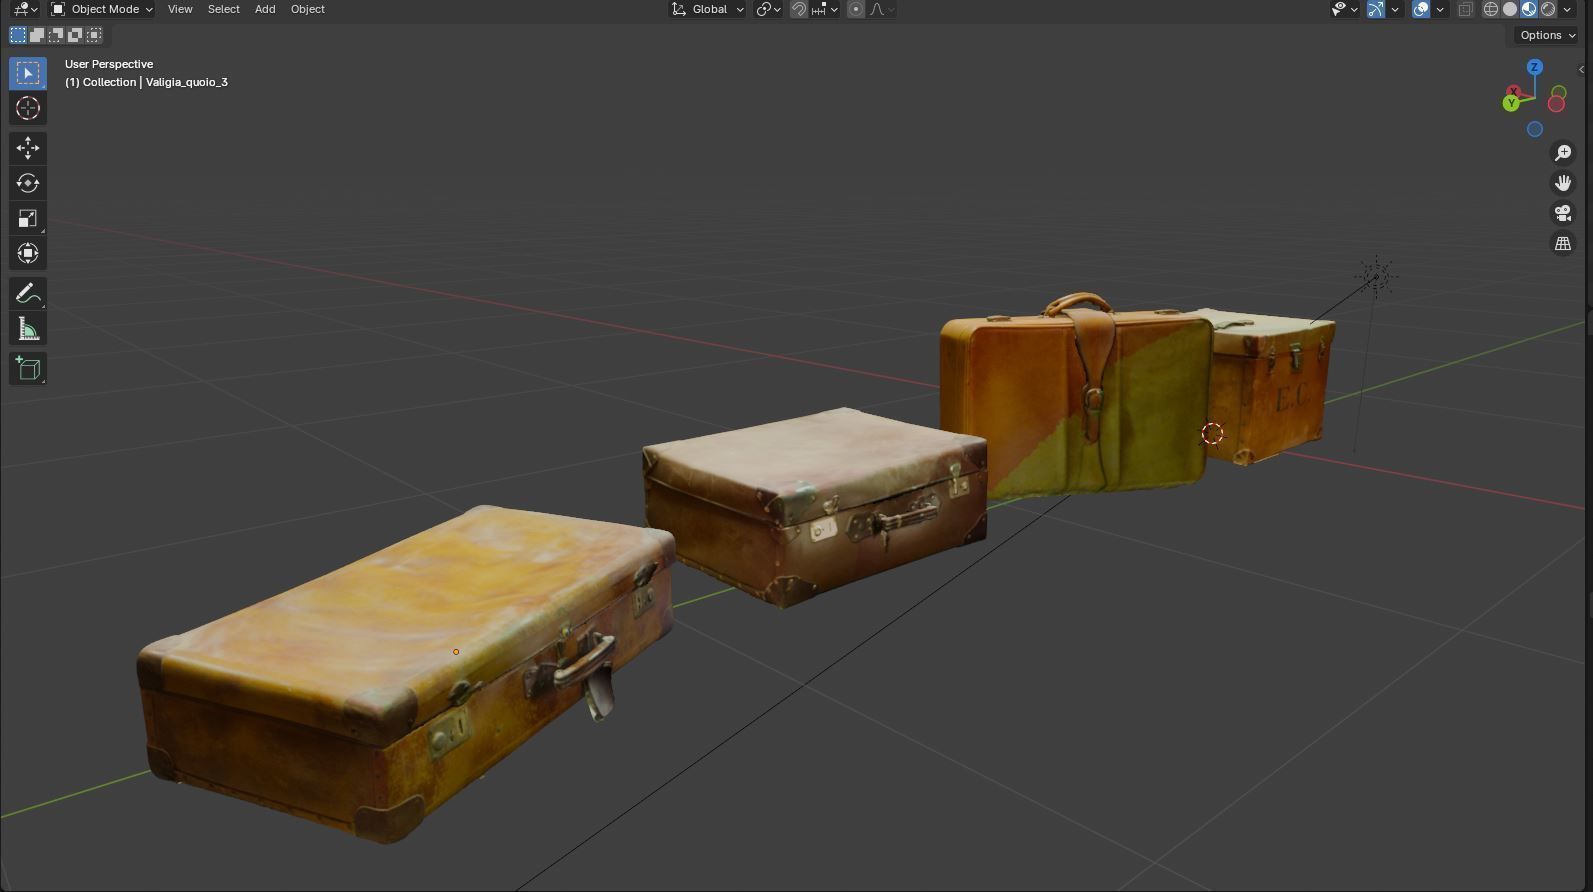The image size is (1593, 892).
Task: Pick the Rotate tool
Action: [x=28, y=183]
